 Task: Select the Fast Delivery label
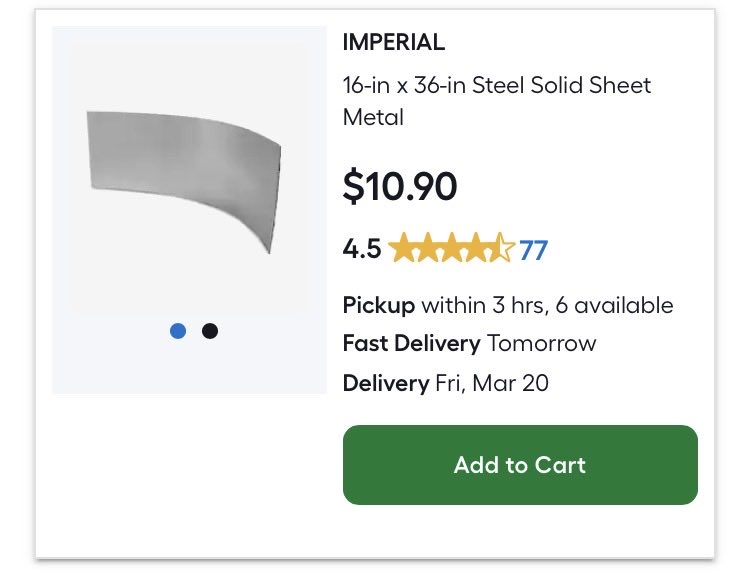[x=411, y=344]
